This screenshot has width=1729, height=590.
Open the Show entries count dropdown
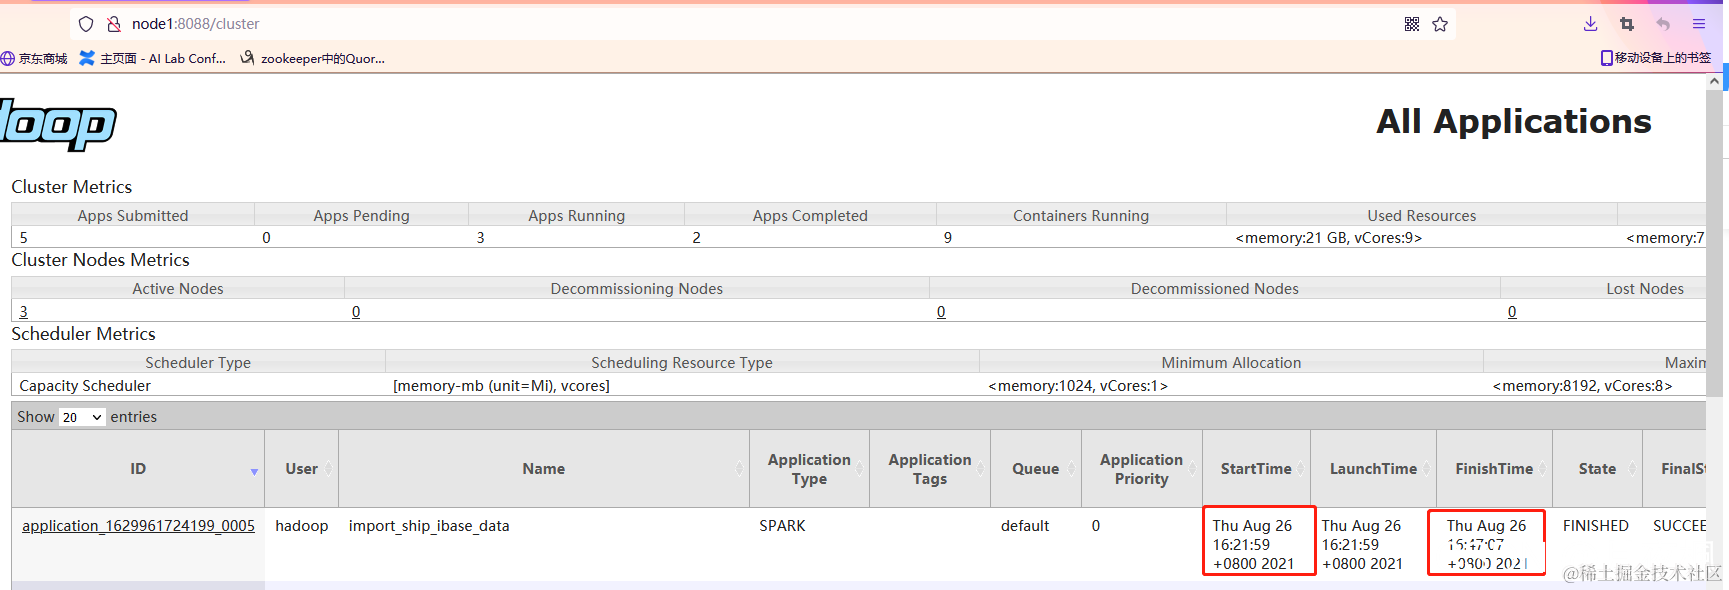tap(82, 417)
